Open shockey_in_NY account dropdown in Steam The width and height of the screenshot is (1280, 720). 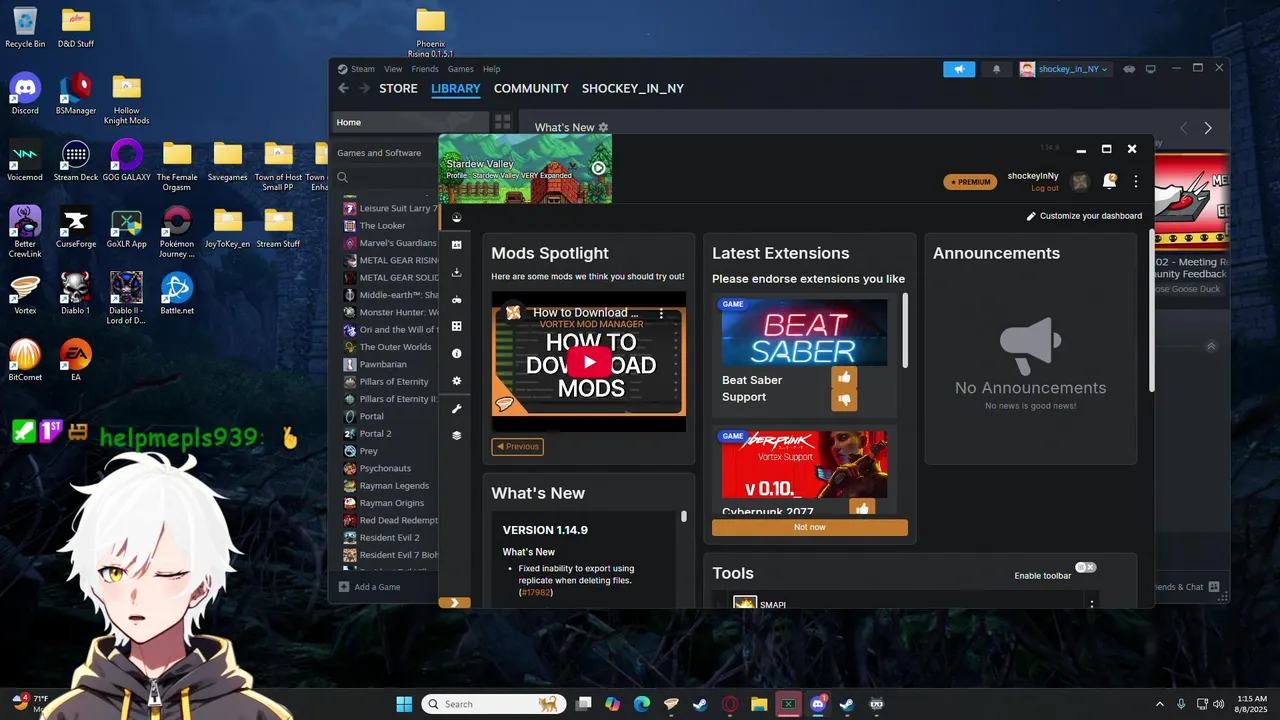click(1064, 69)
